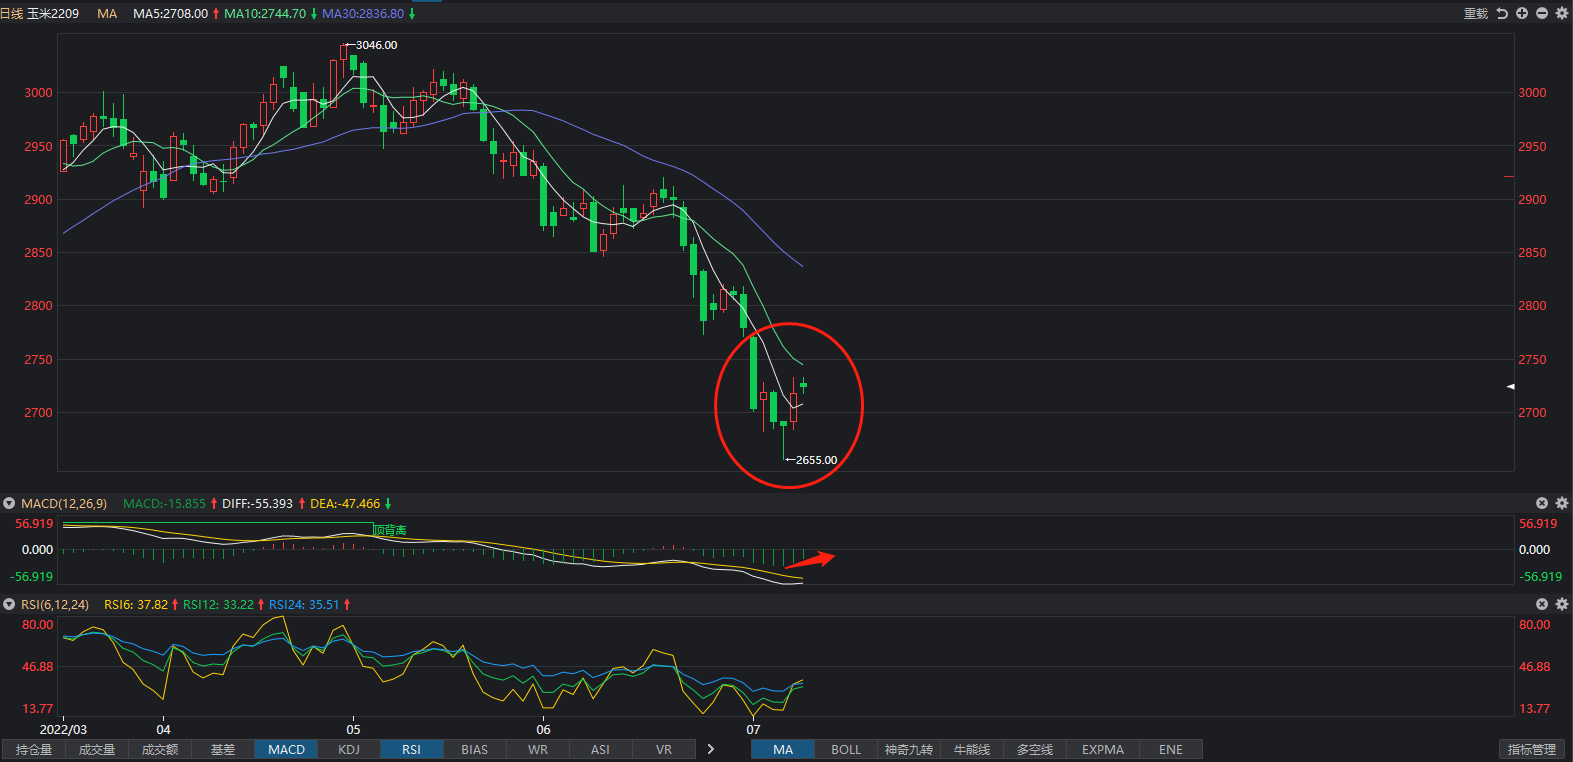Select the KDJ indicator tab
Viewport: 1573px width, 762px height.
pyautogui.click(x=349, y=749)
